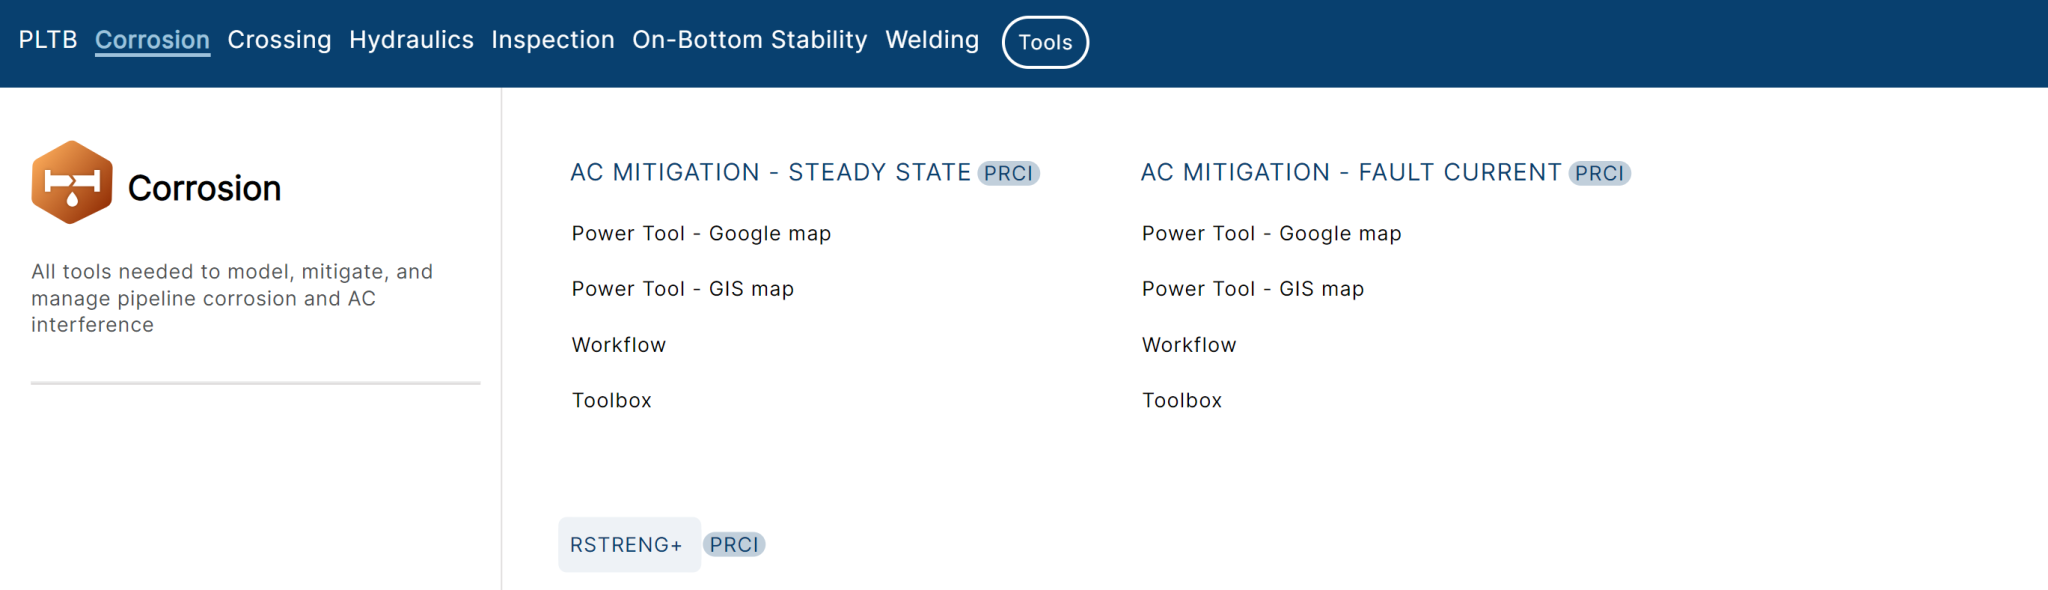Open the Crossing menu item

point(279,40)
